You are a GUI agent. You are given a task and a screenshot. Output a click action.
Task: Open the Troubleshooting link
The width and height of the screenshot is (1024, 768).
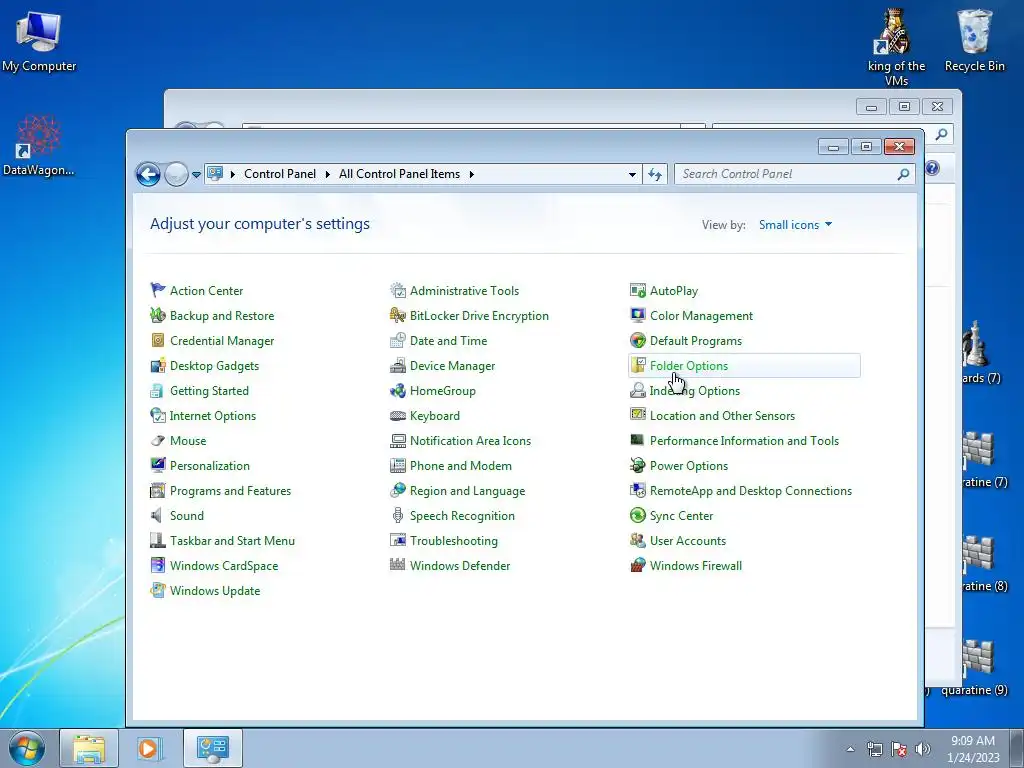[x=453, y=541]
